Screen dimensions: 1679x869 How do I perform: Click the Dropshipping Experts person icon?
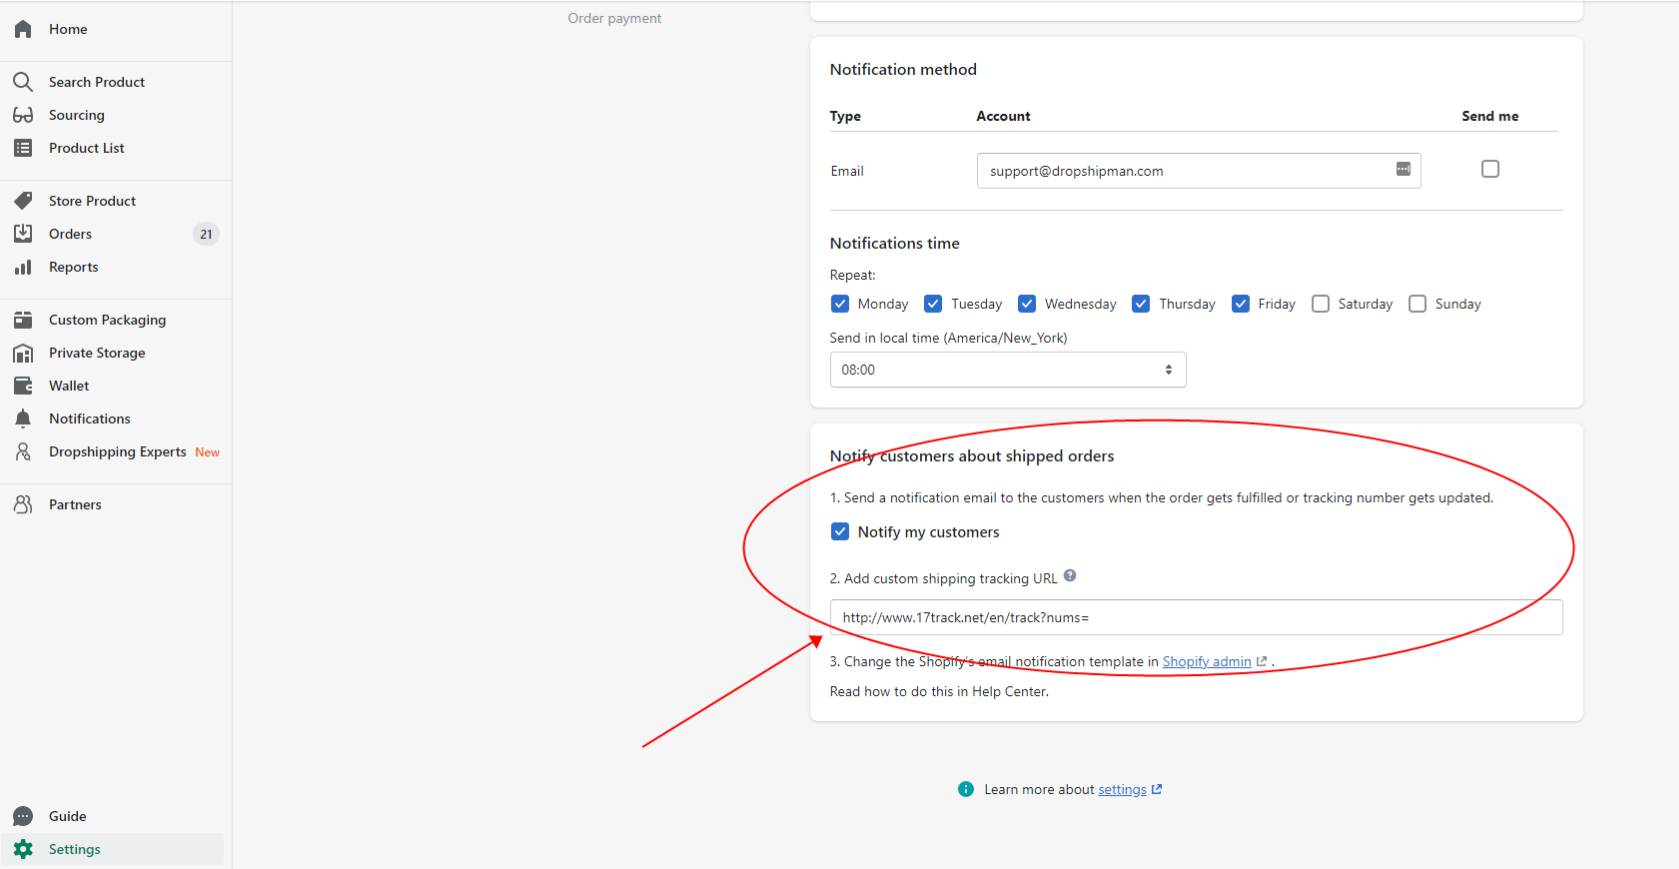(x=23, y=452)
